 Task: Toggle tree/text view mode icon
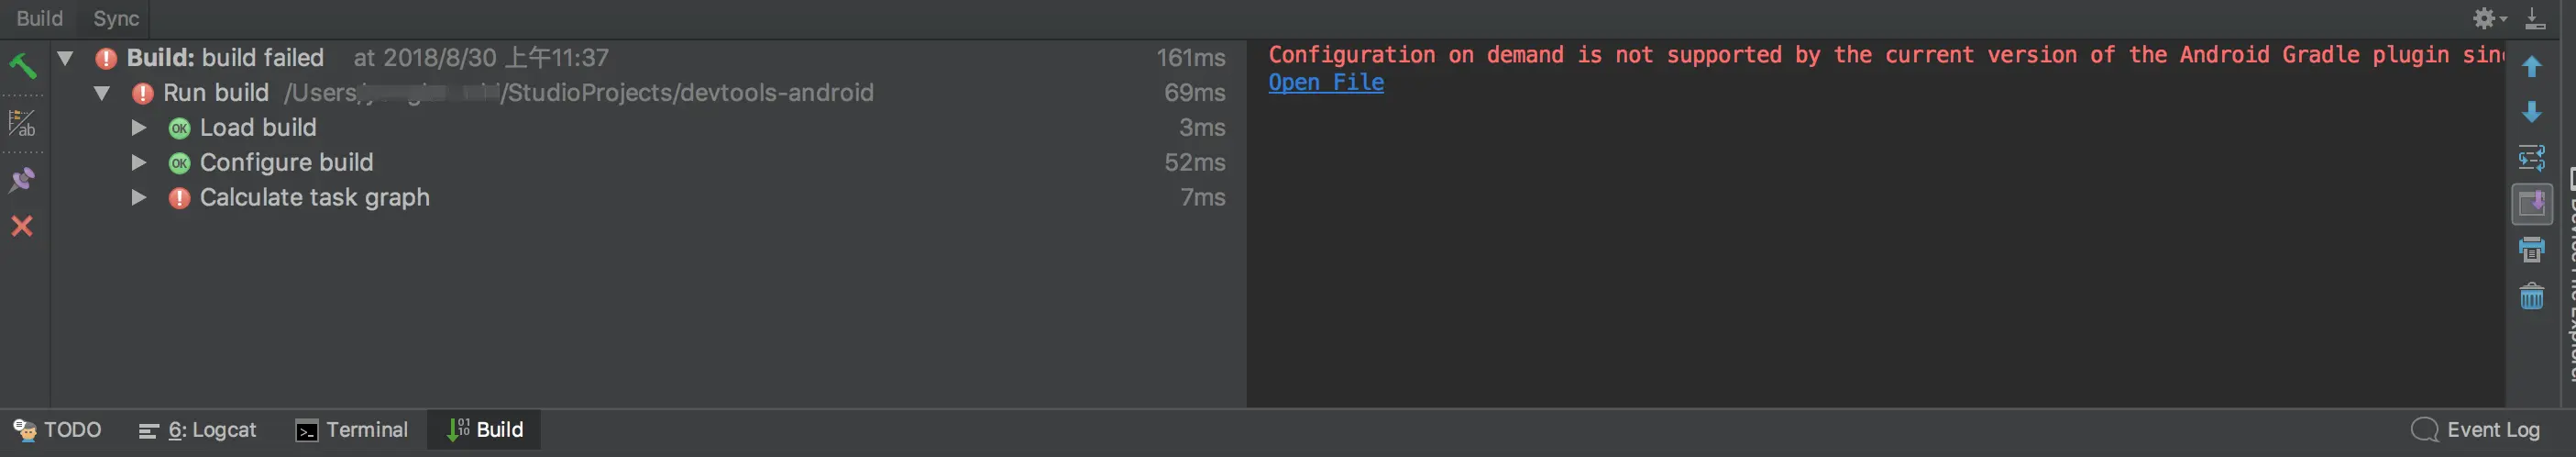coord(22,123)
